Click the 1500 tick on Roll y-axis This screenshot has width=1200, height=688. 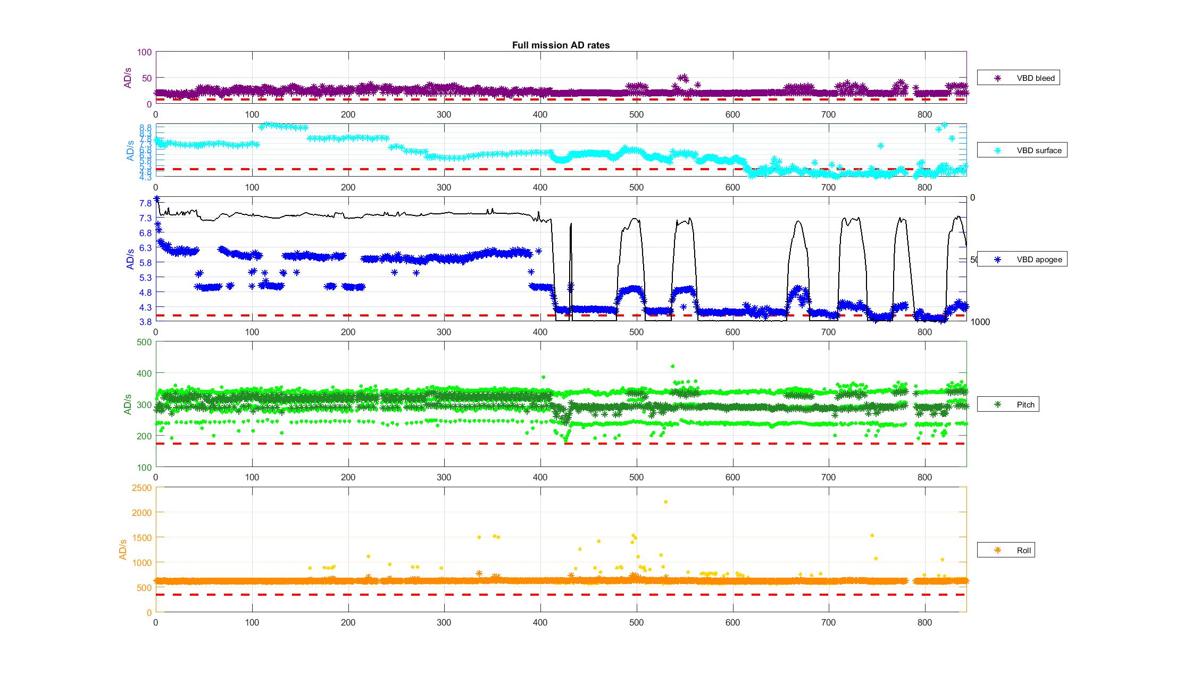click(141, 538)
